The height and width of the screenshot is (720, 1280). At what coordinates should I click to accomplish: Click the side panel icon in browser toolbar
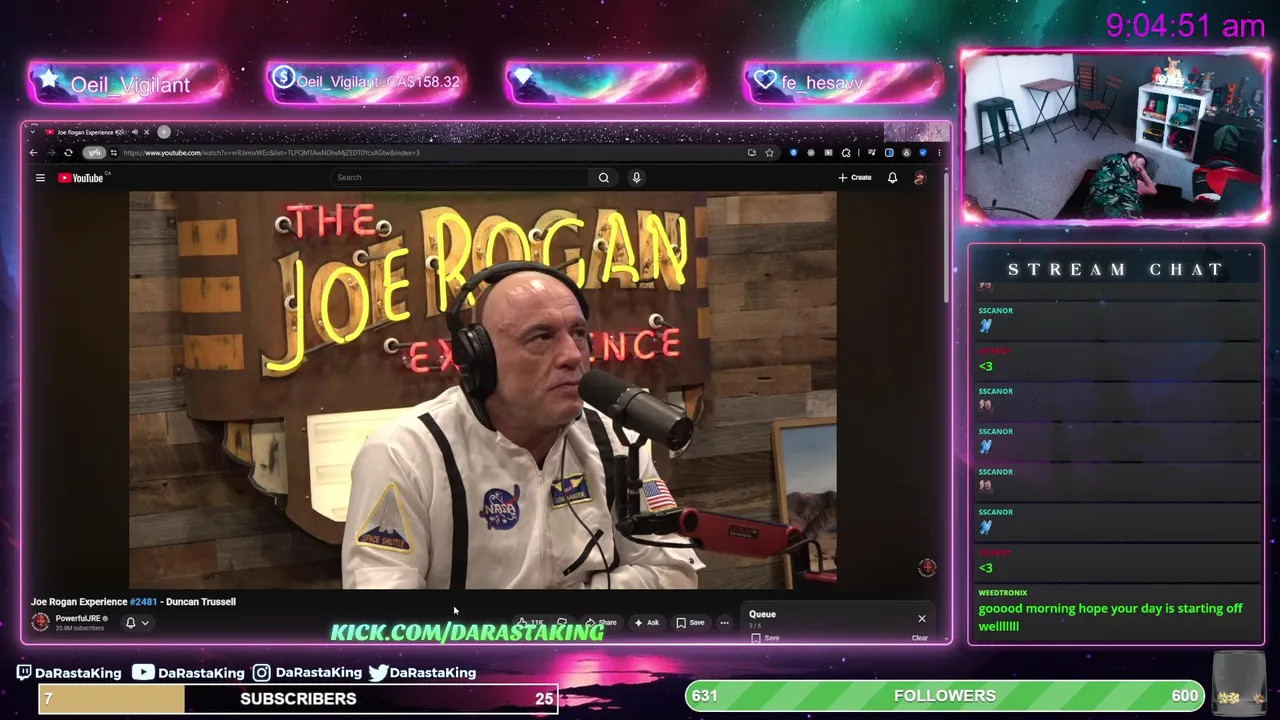click(x=889, y=153)
